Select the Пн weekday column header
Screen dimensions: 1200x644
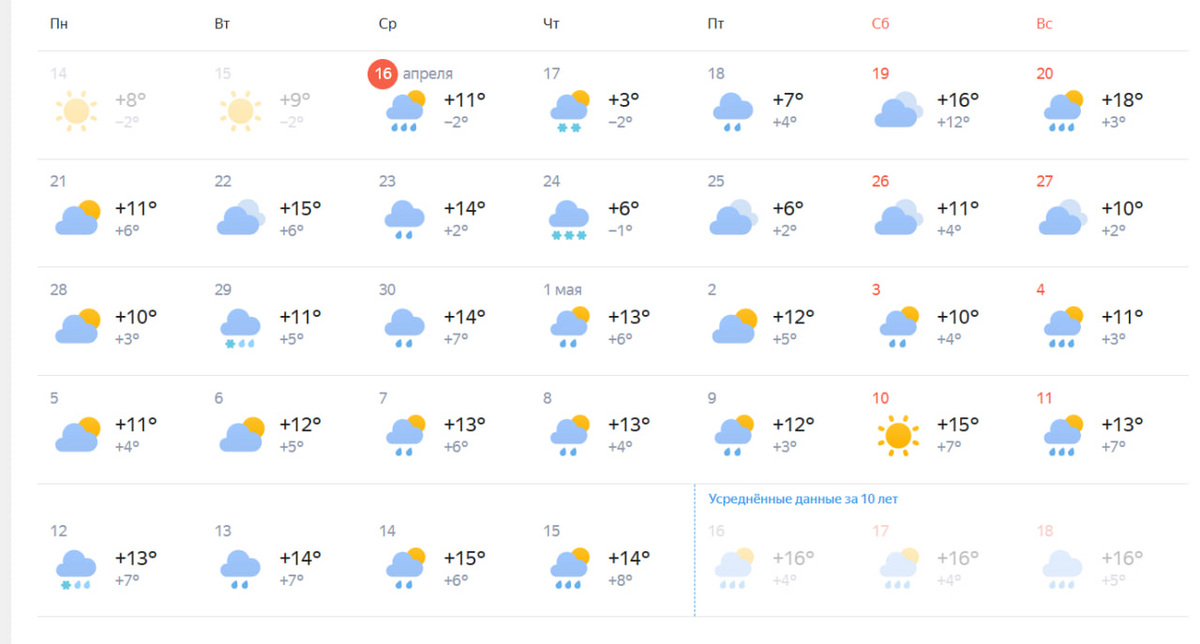pos(59,24)
